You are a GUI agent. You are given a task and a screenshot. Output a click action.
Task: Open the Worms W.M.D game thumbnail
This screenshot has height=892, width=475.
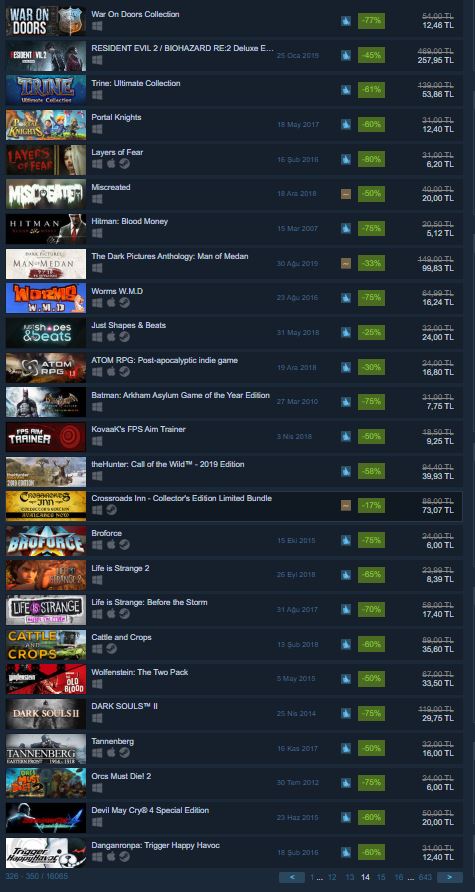pyautogui.click(x=46, y=298)
